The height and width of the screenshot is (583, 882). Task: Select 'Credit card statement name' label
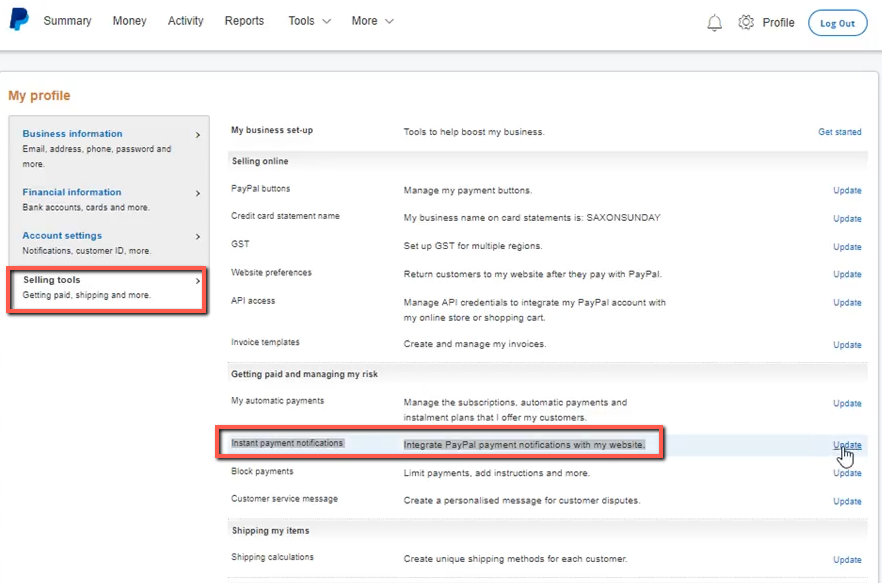click(x=285, y=216)
